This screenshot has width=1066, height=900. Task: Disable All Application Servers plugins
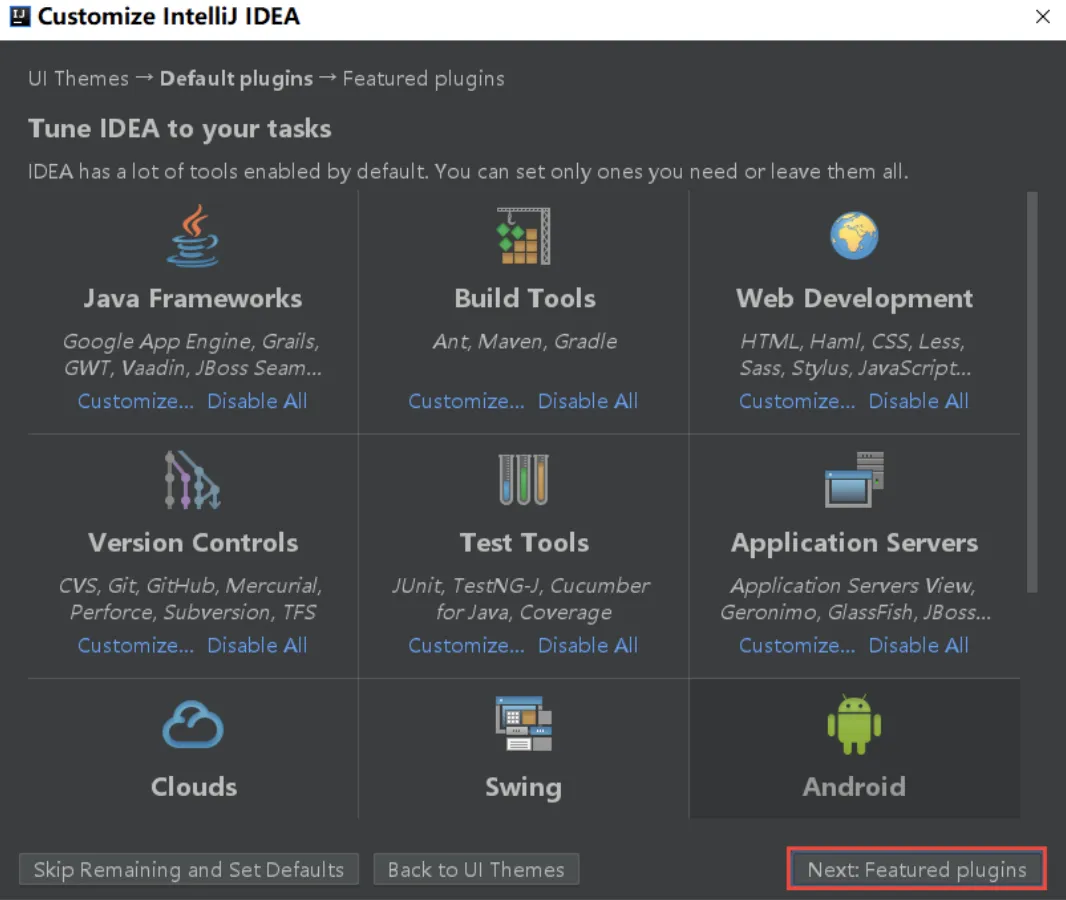point(918,645)
